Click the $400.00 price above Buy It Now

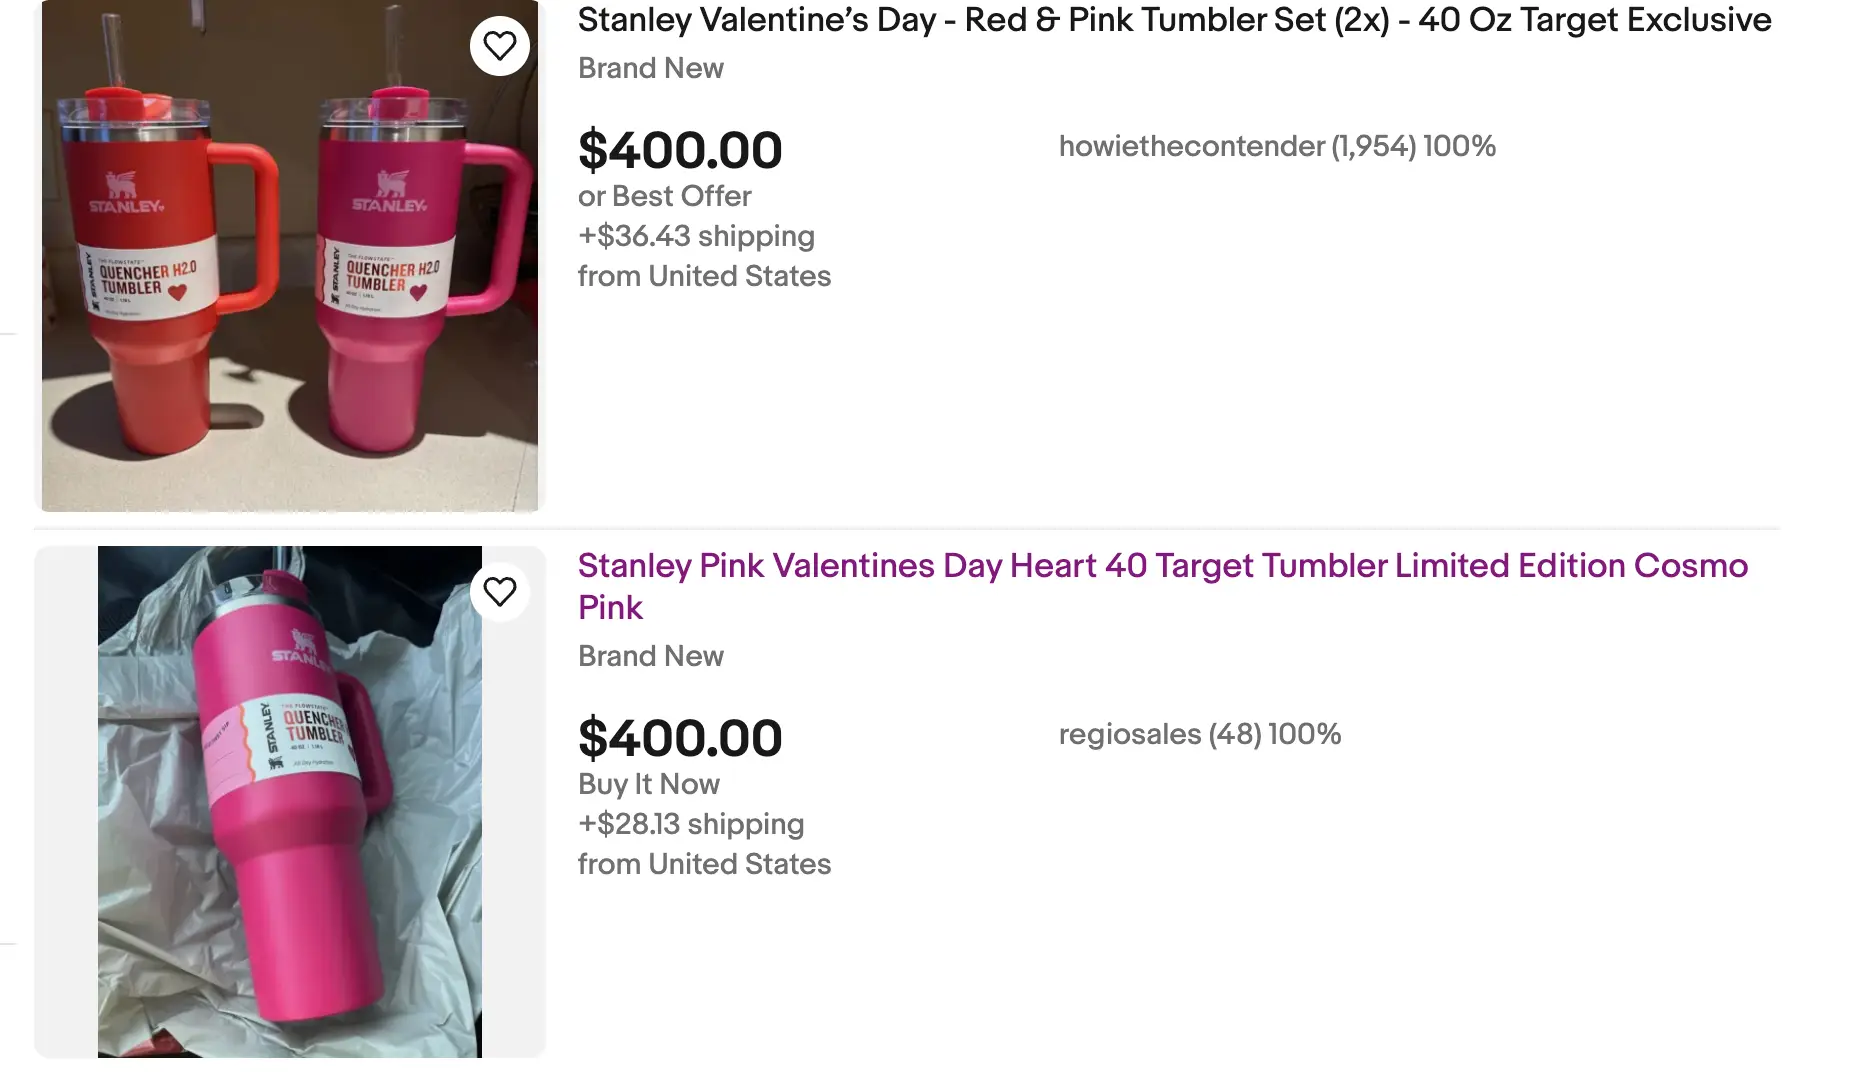click(680, 739)
